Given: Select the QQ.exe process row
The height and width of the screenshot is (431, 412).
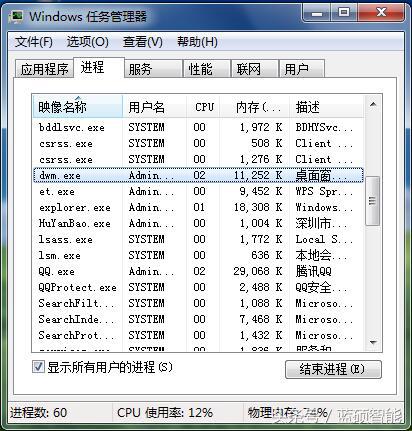Looking at the screenshot, I should click(x=198, y=271).
